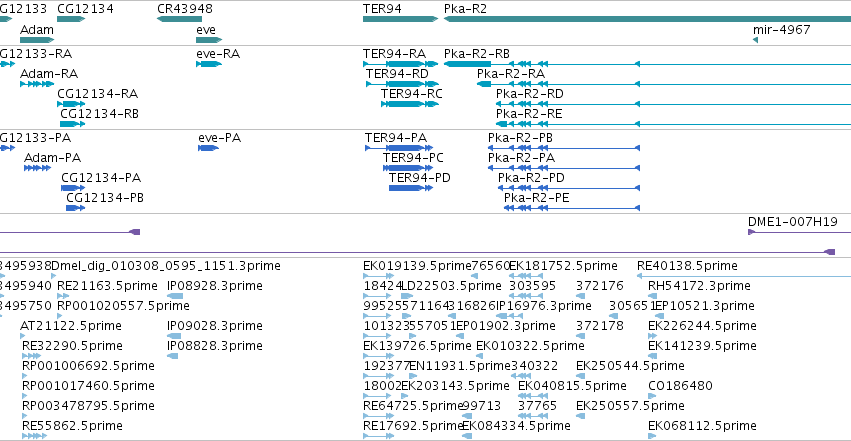This screenshot has height=441, width=851.
Task: Open the TER94 gene feature
Action: (401, 19)
